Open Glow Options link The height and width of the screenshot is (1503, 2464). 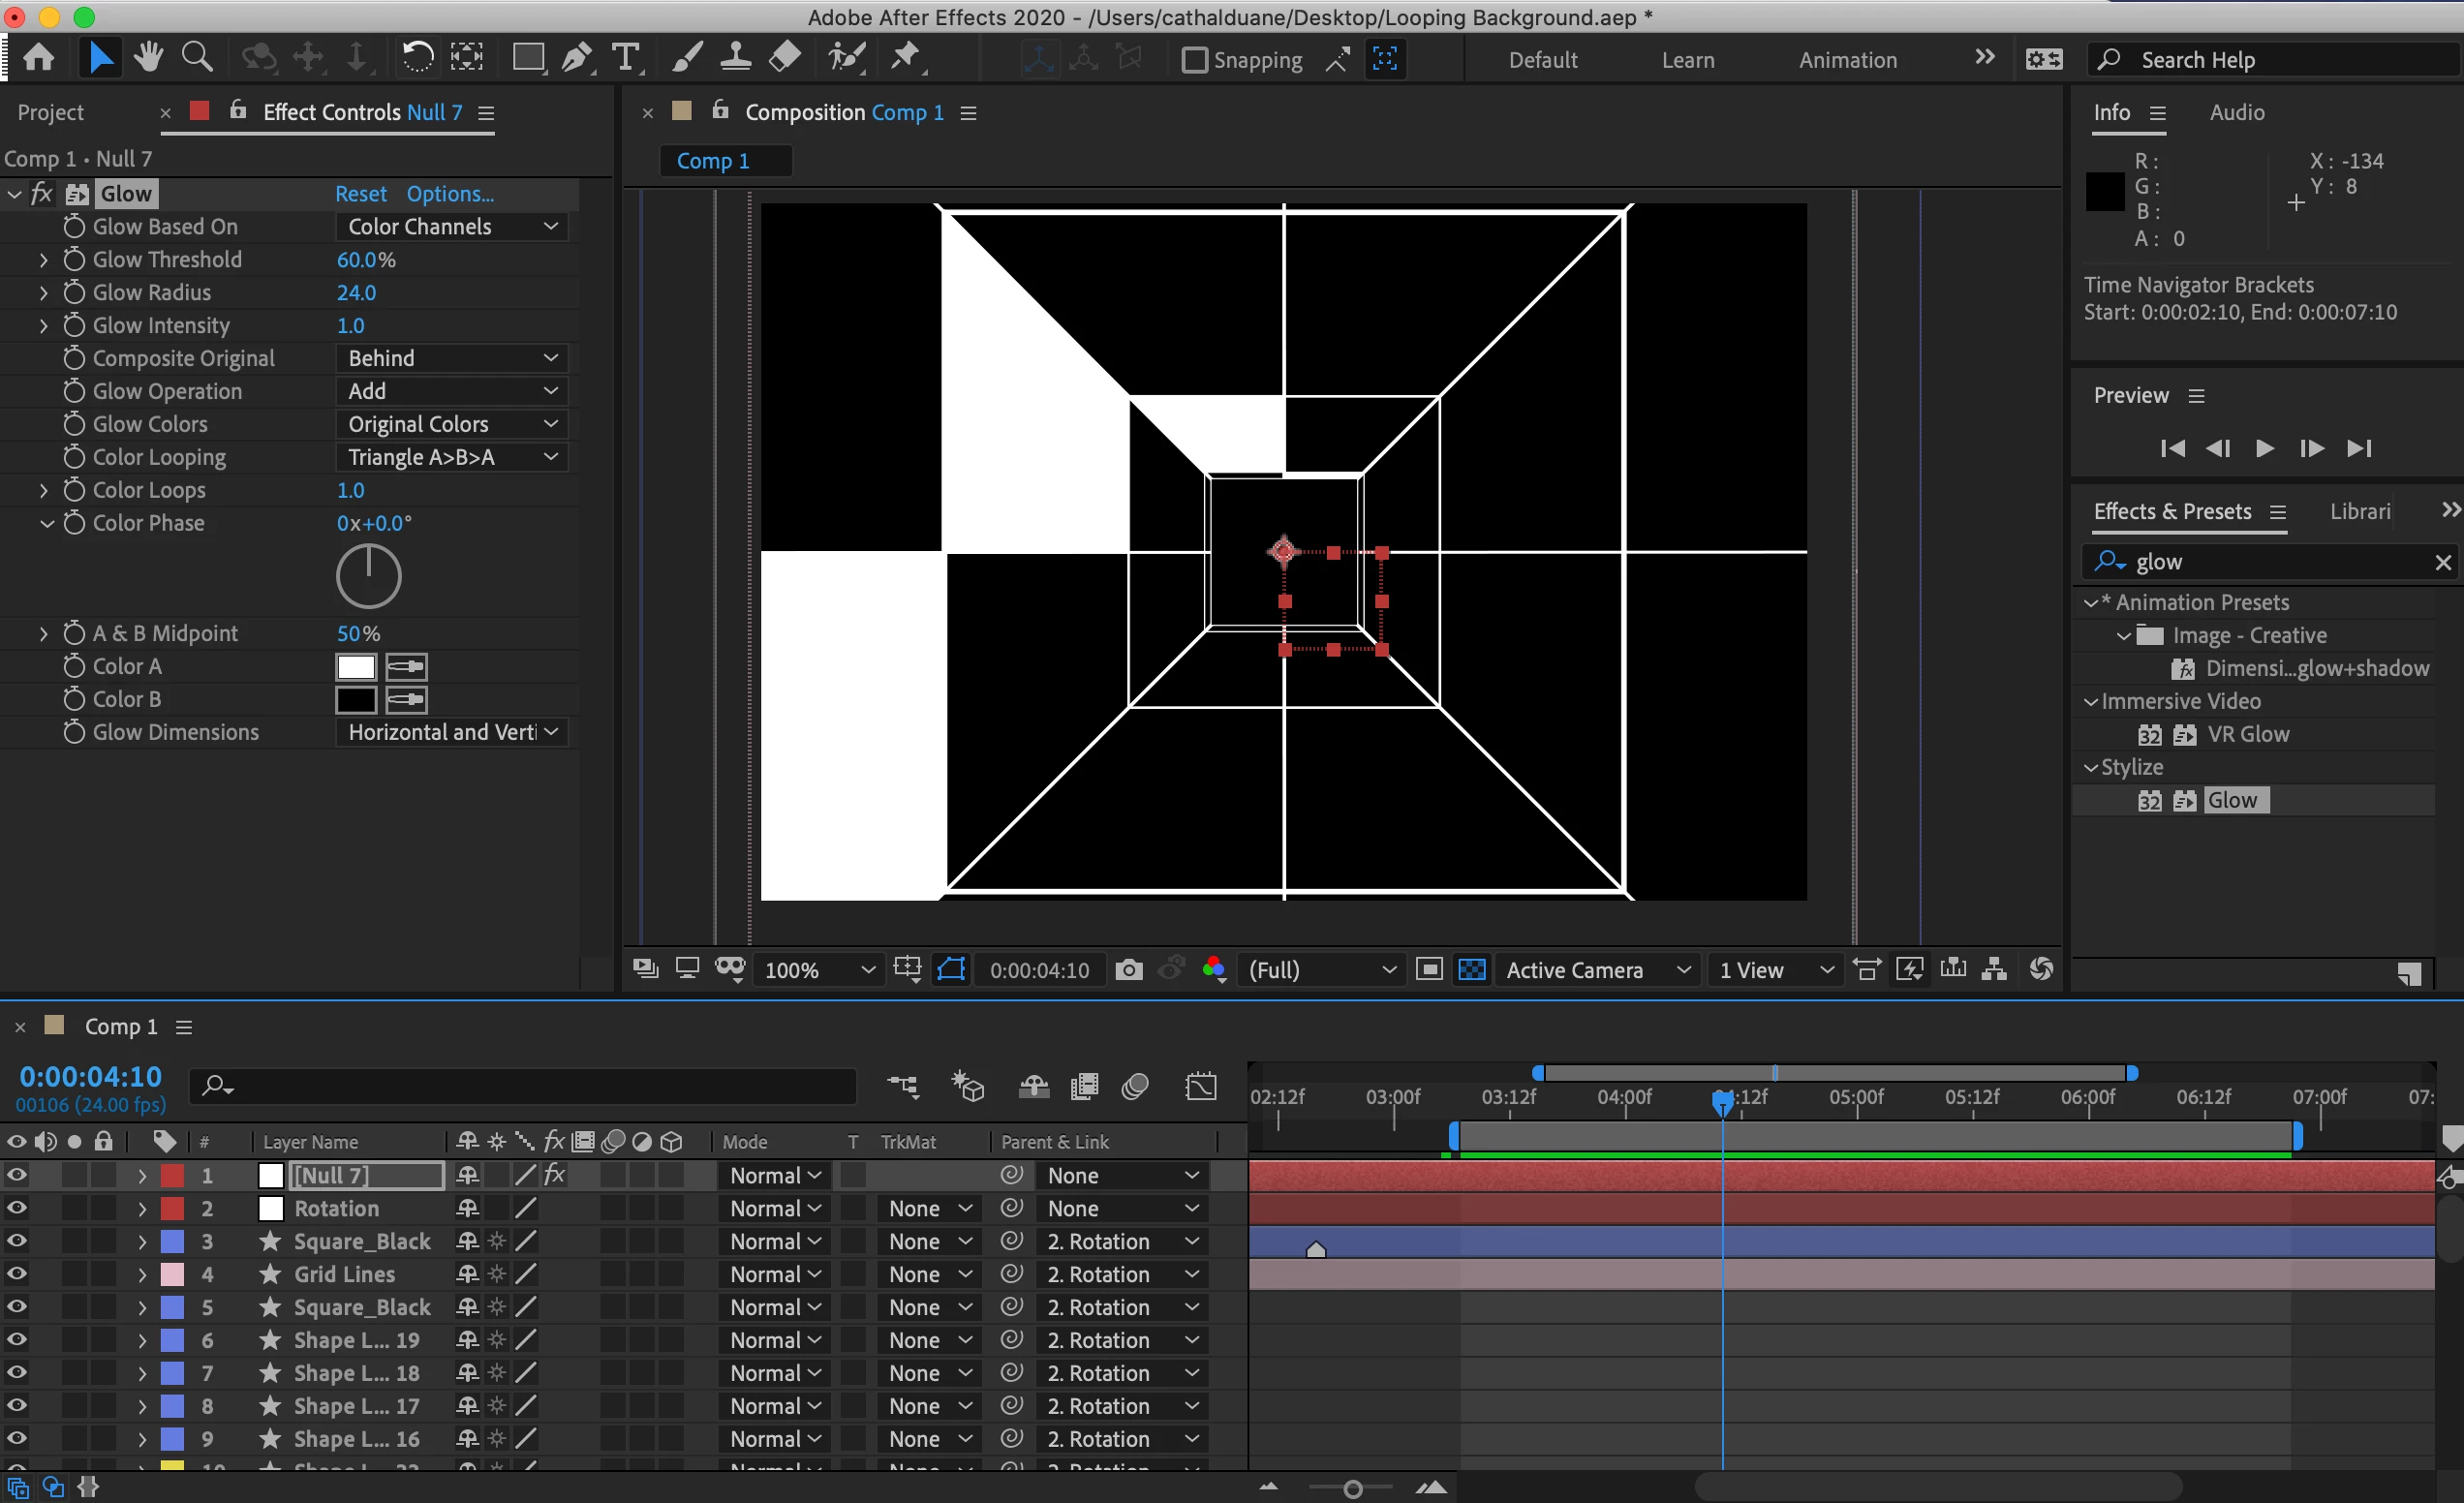tap(450, 194)
